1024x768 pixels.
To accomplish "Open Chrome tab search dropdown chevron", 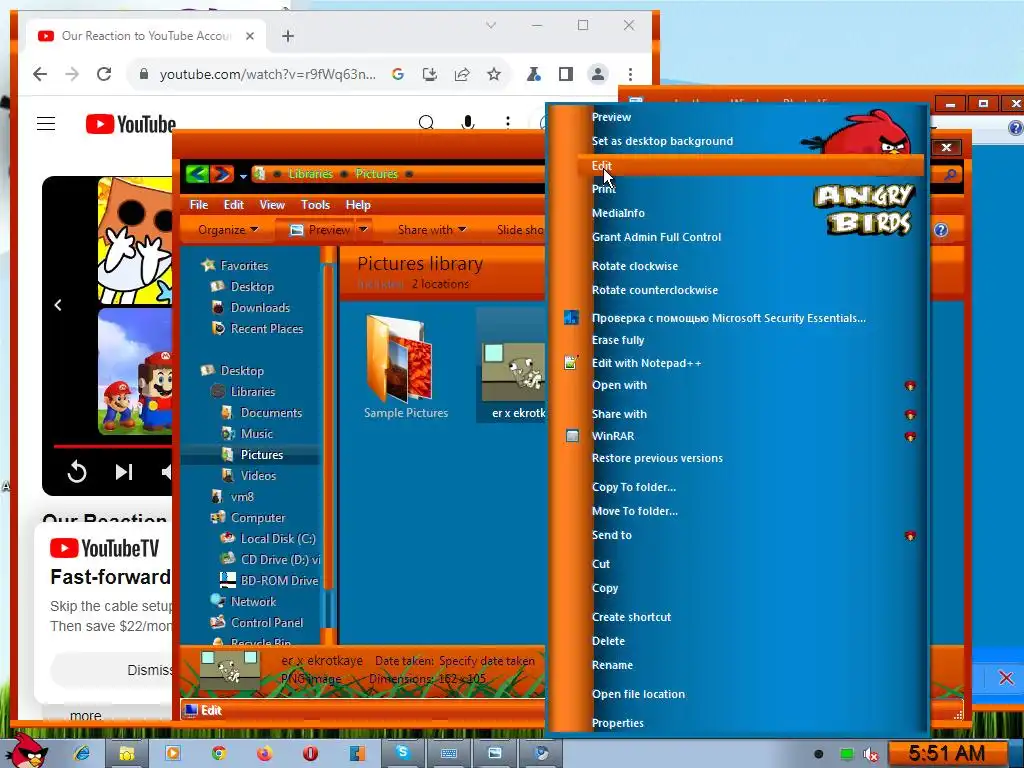I will coord(491,25).
